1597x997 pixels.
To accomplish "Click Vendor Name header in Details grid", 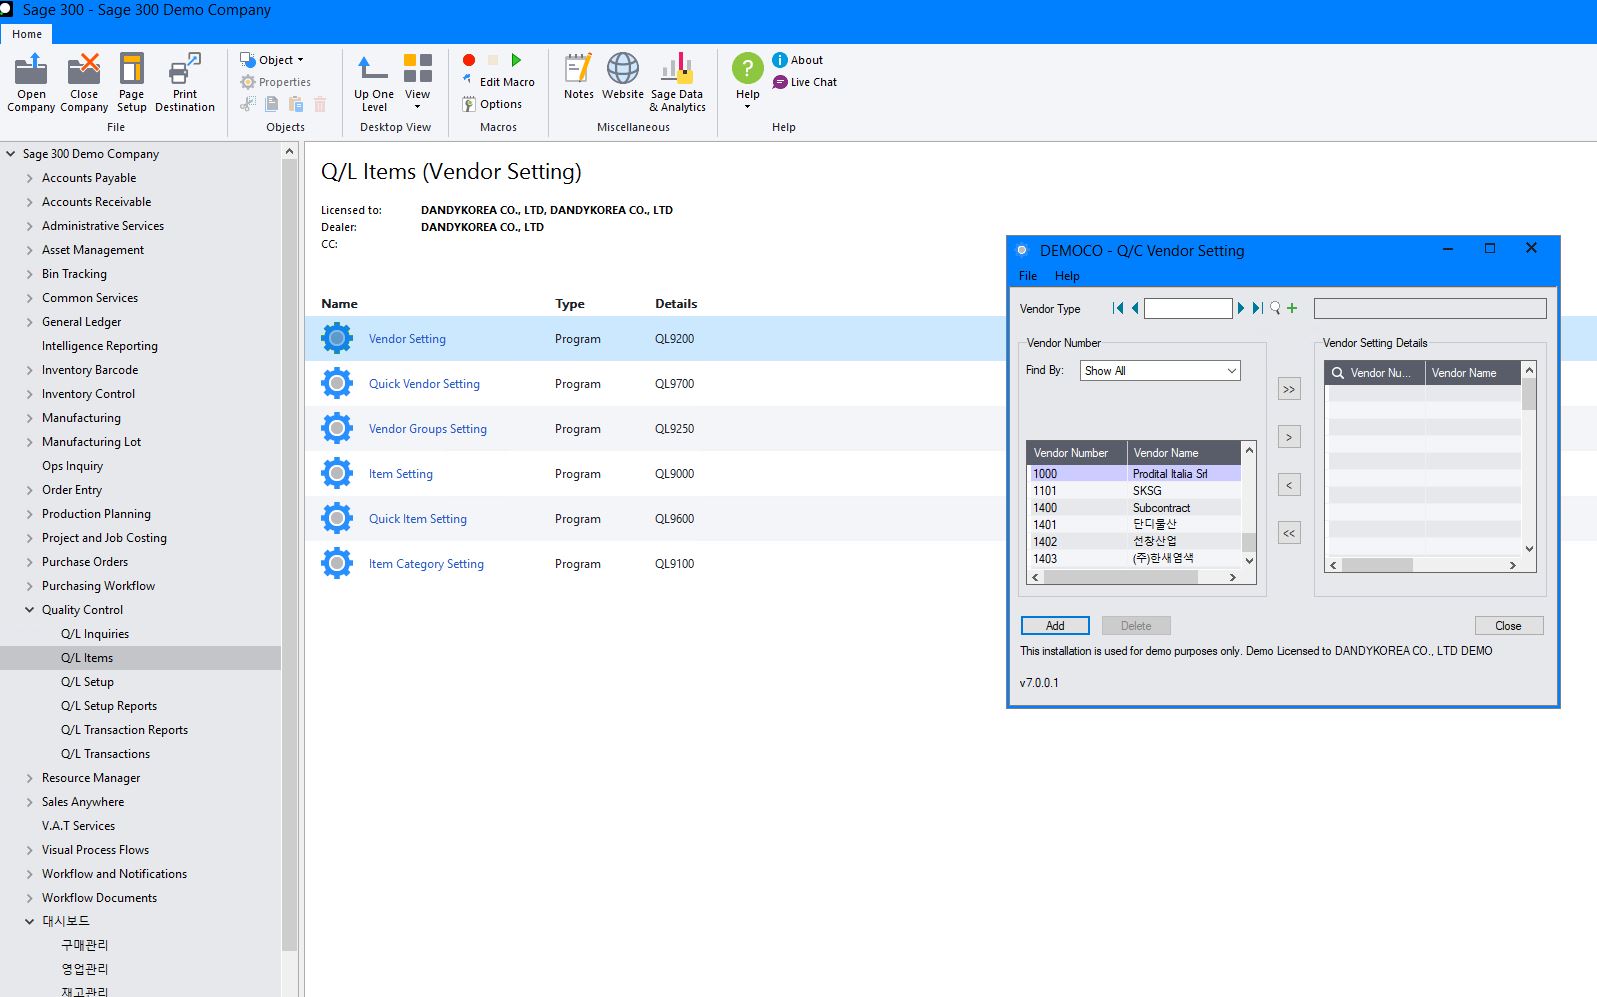I will (1473, 373).
